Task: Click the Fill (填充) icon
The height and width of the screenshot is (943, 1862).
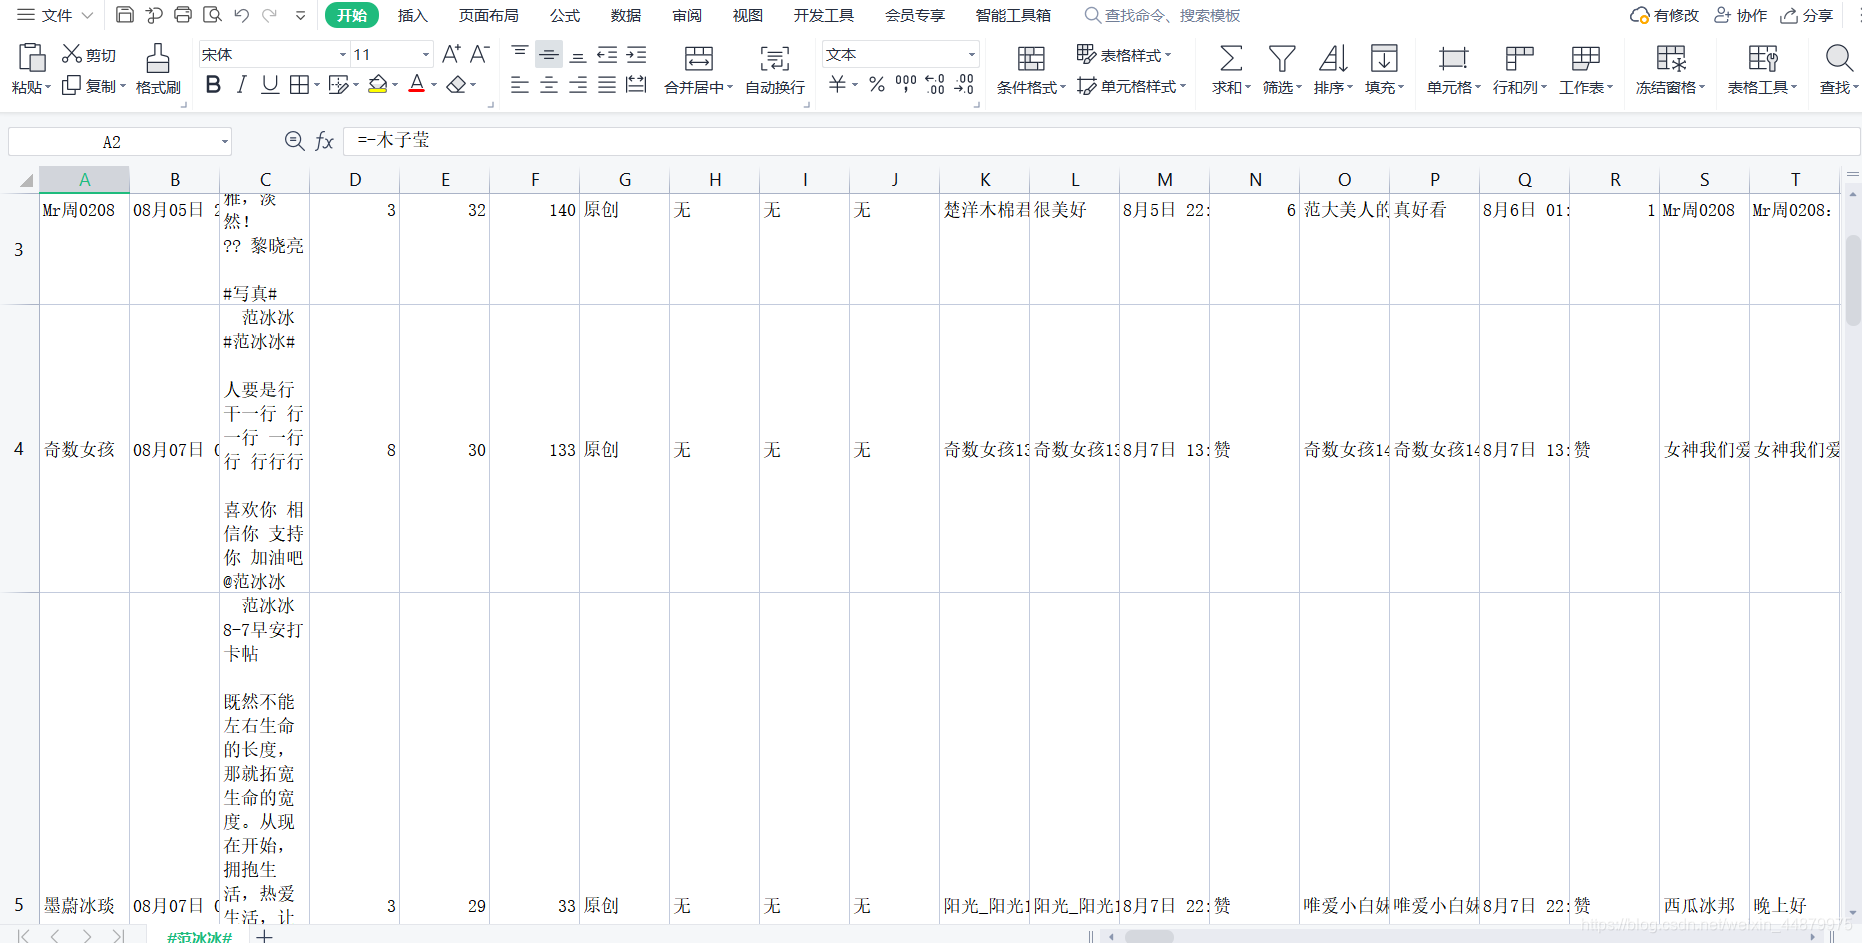Action: 1384,58
